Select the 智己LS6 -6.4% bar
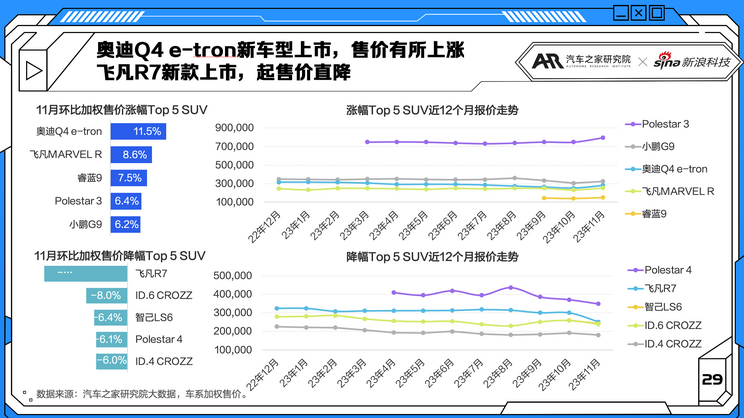This screenshot has width=744, height=418. click(111, 317)
